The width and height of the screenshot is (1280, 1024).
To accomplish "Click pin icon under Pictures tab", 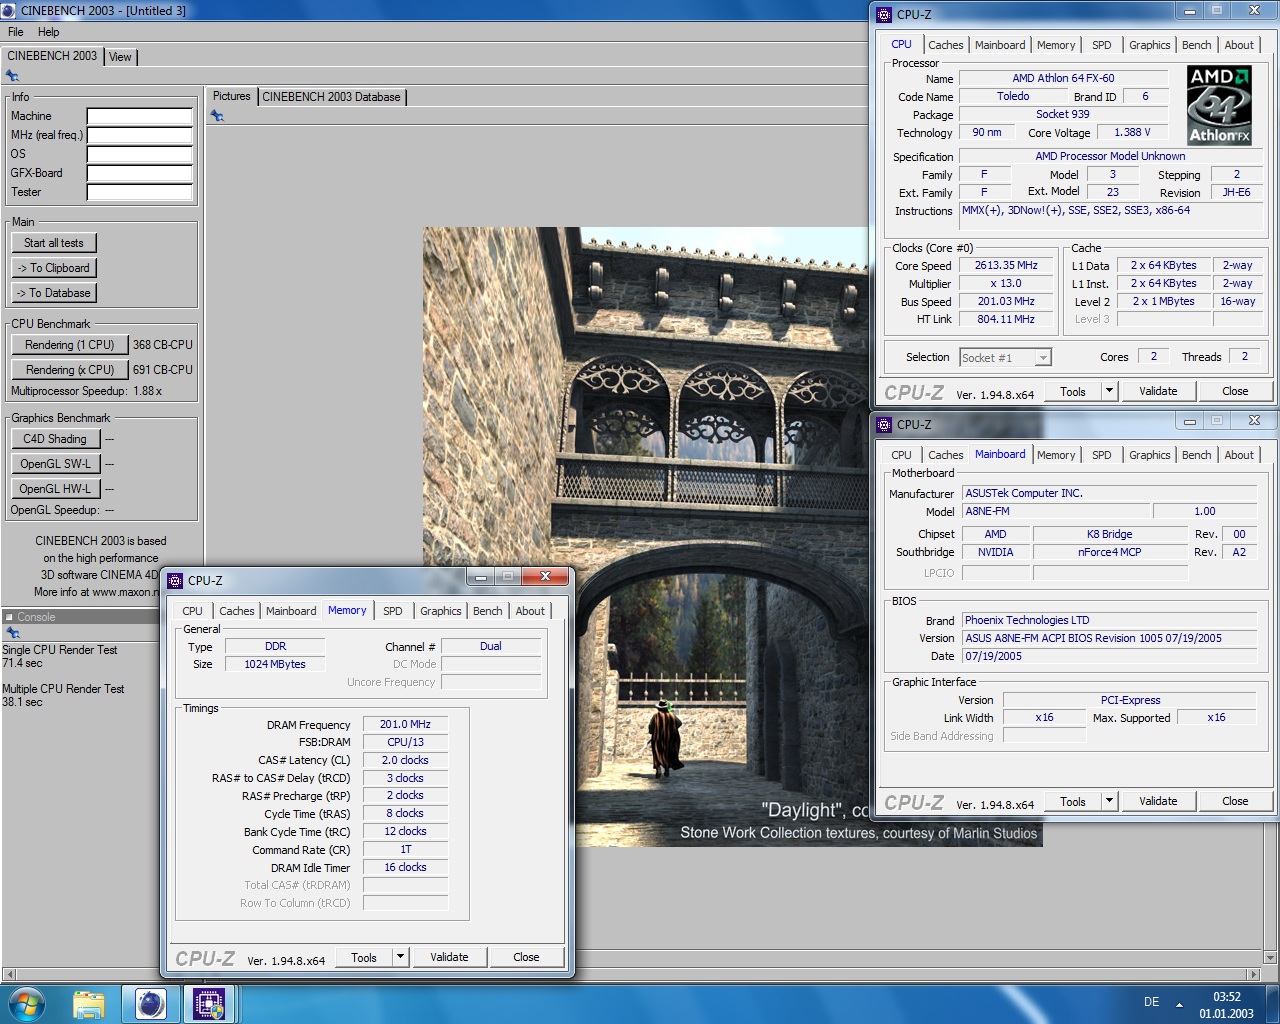I will 217,116.
